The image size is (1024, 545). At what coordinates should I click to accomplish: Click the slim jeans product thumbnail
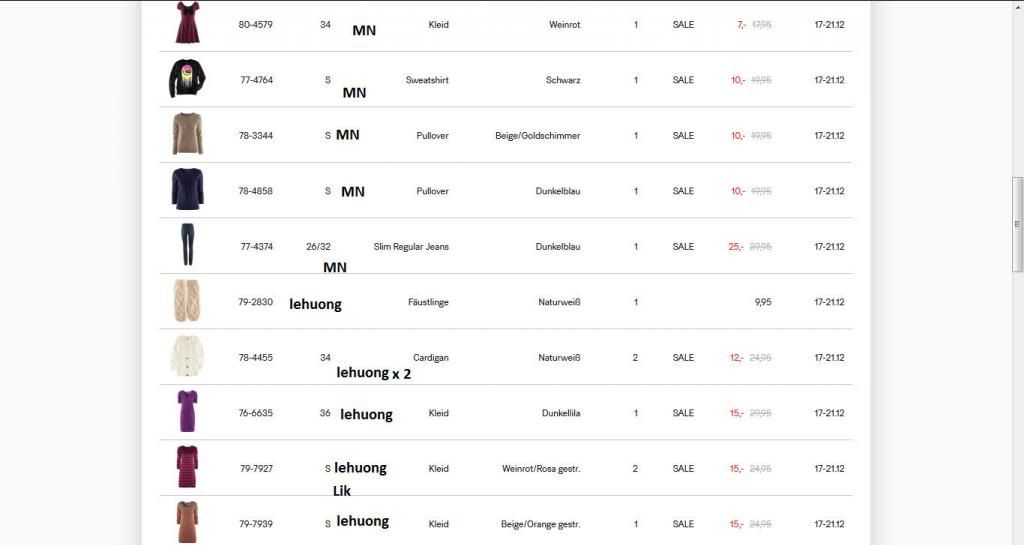pyautogui.click(x=186, y=245)
